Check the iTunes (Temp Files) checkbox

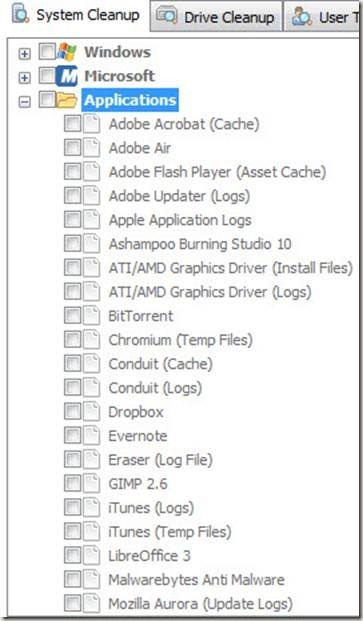pos(72,531)
